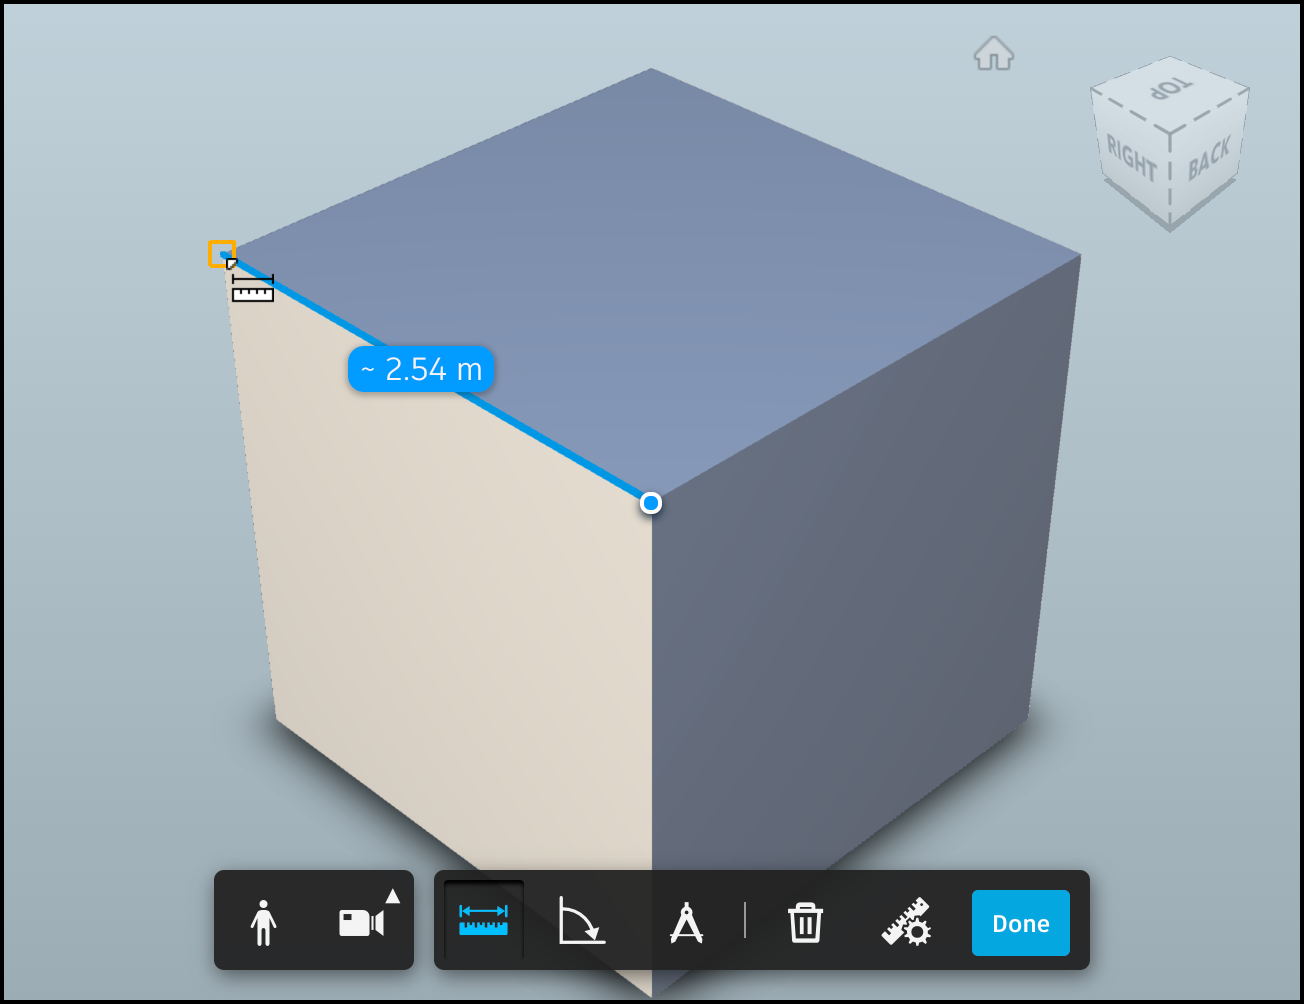
Task: Select the Calibrate compass tool
Action: [x=686, y=922]
